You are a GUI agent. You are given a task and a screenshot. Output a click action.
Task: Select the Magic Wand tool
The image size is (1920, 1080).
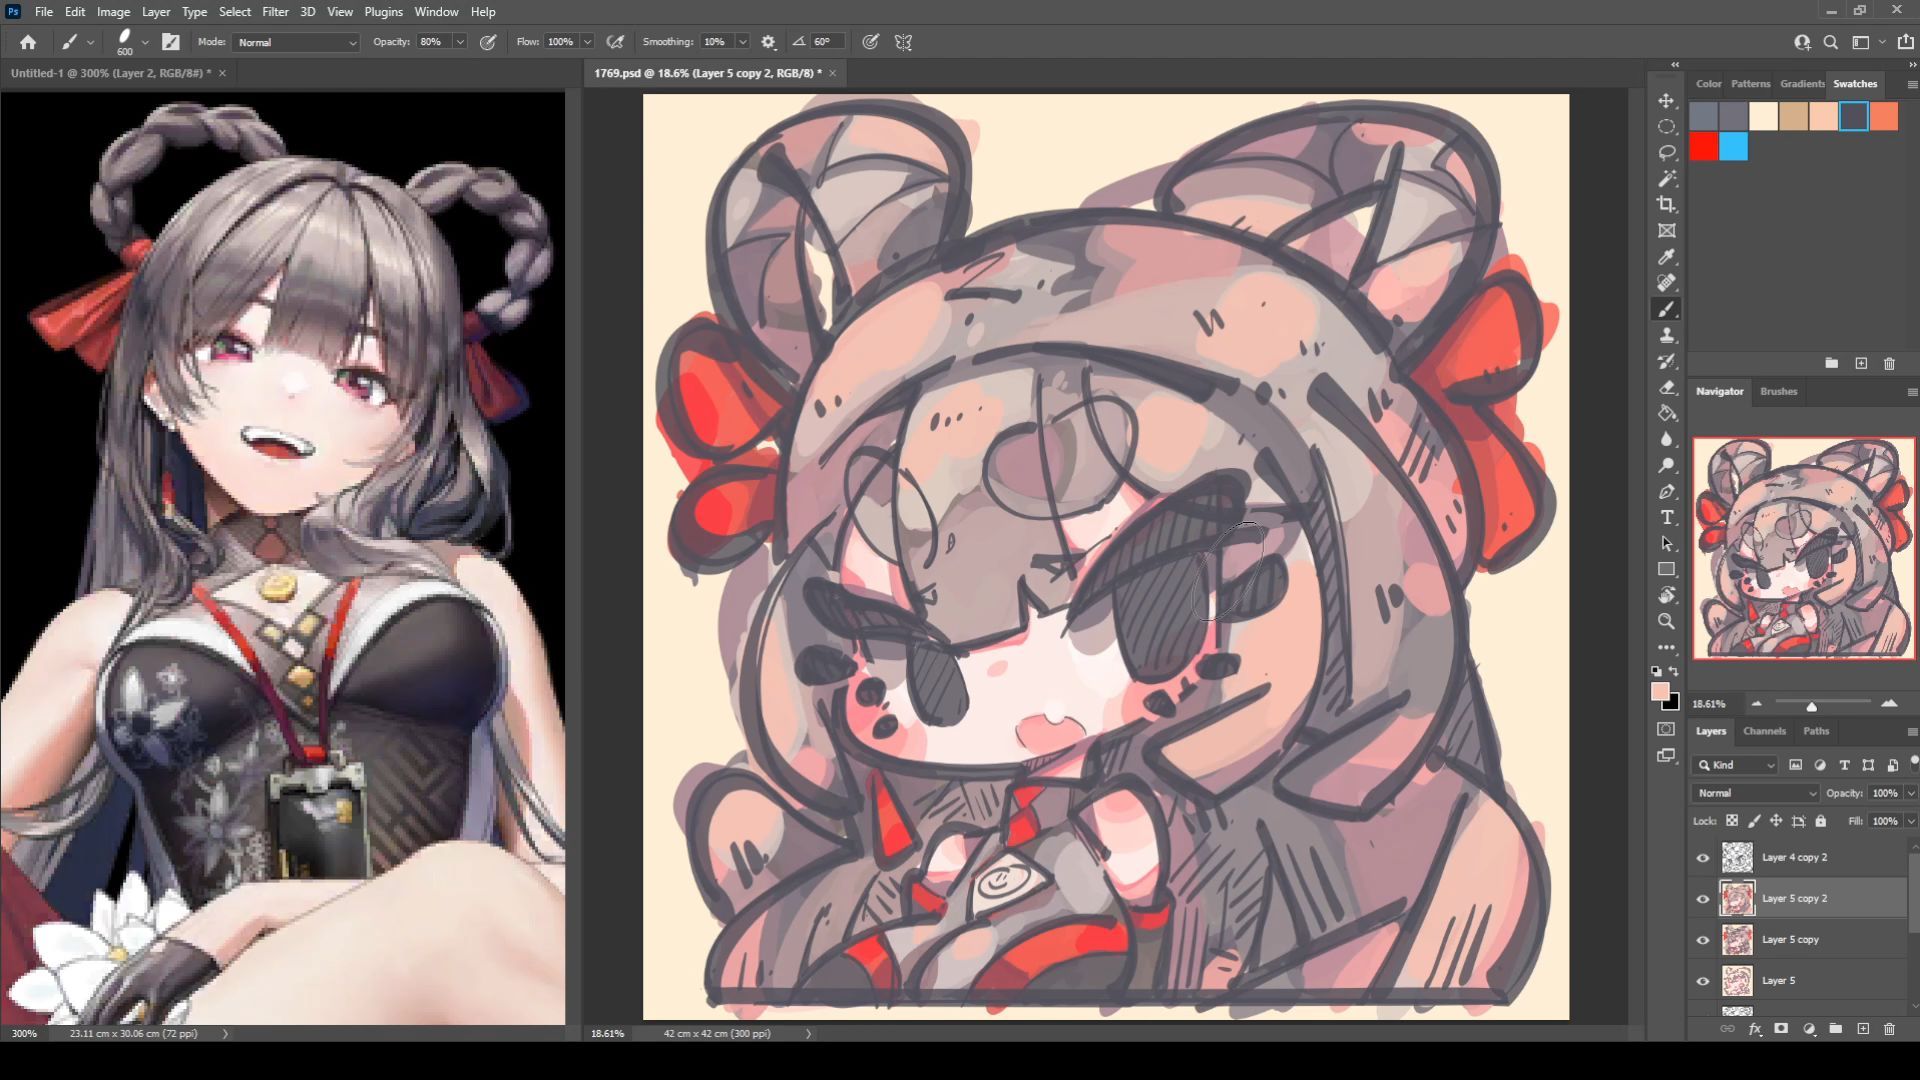pyautogui.click(x=1667, y=179)
